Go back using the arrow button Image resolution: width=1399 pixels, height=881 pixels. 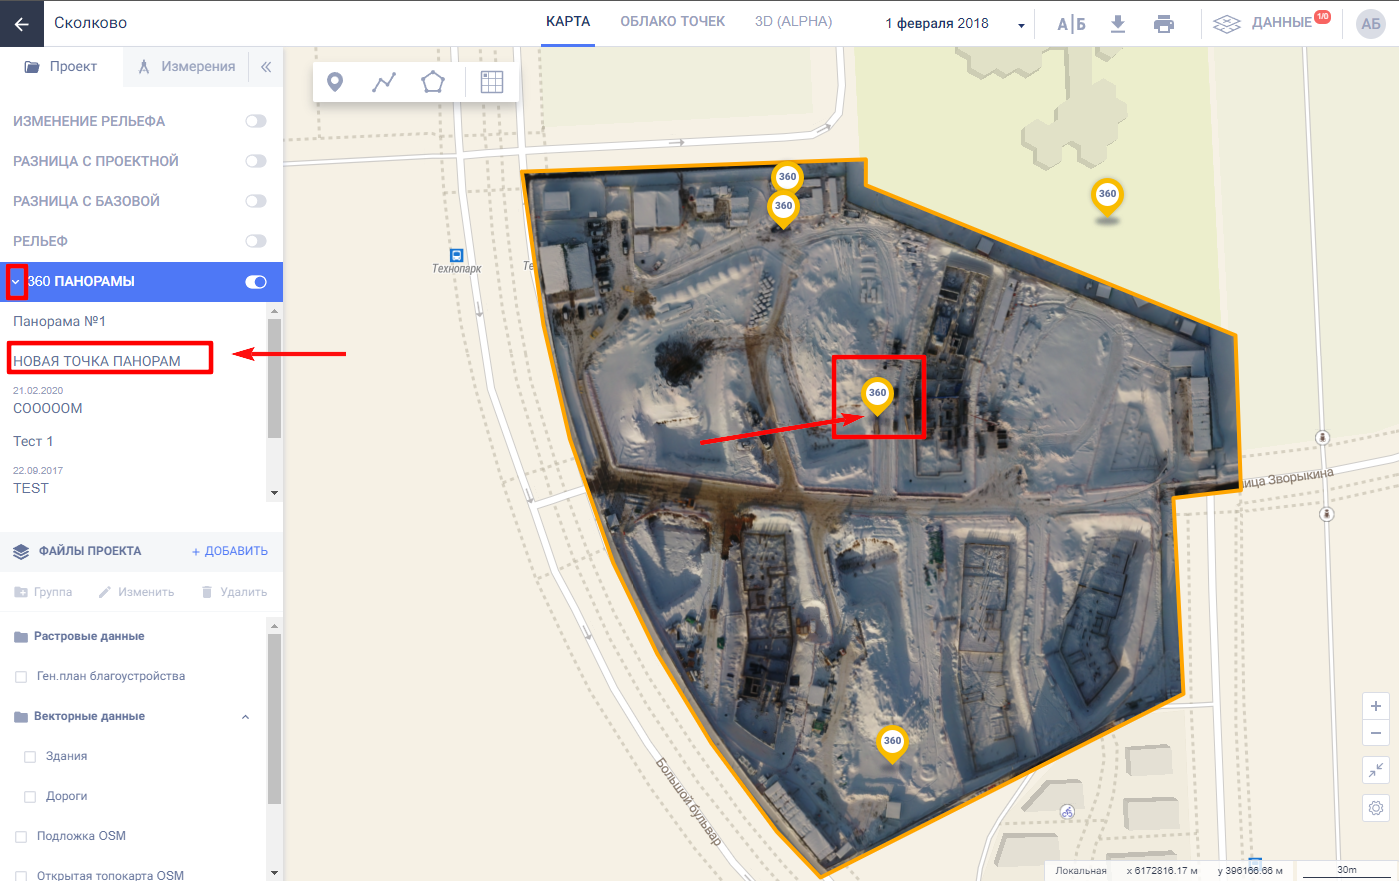(x=22, y=23)
